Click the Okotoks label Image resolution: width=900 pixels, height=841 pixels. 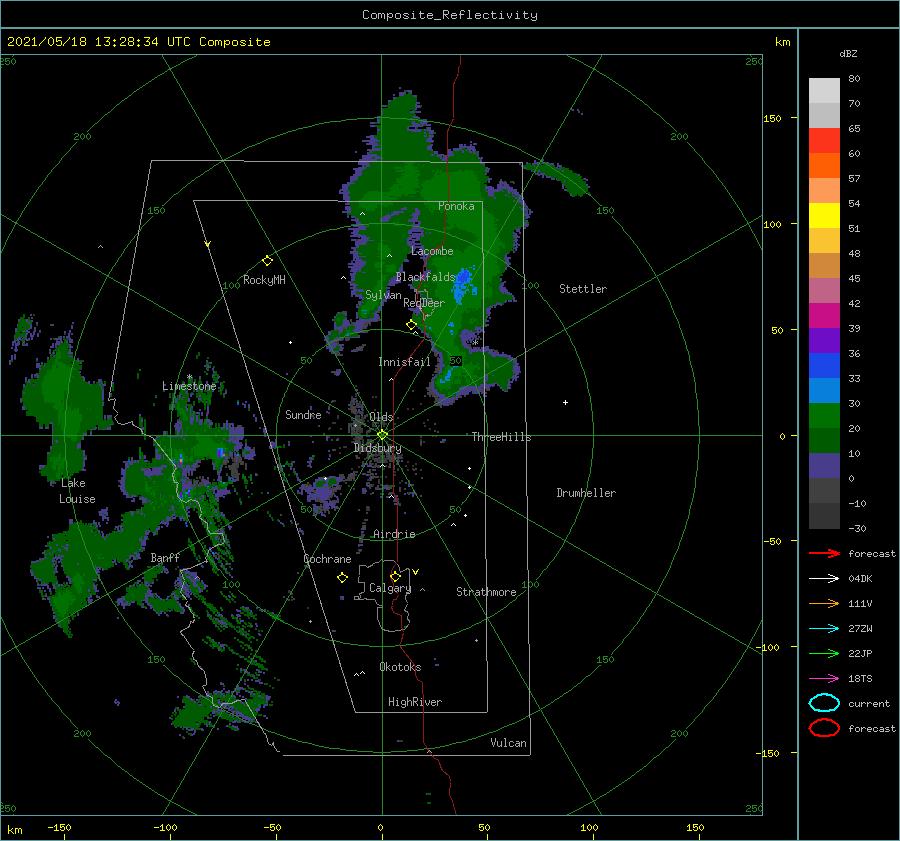pyautogui.click(x=400, y=667)
